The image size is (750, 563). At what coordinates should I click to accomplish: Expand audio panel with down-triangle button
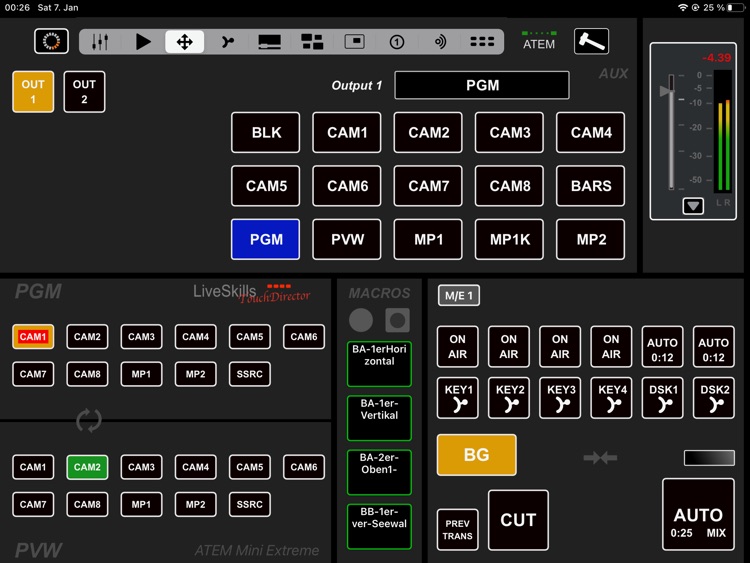pyautogui.click(x=693, y=206)
